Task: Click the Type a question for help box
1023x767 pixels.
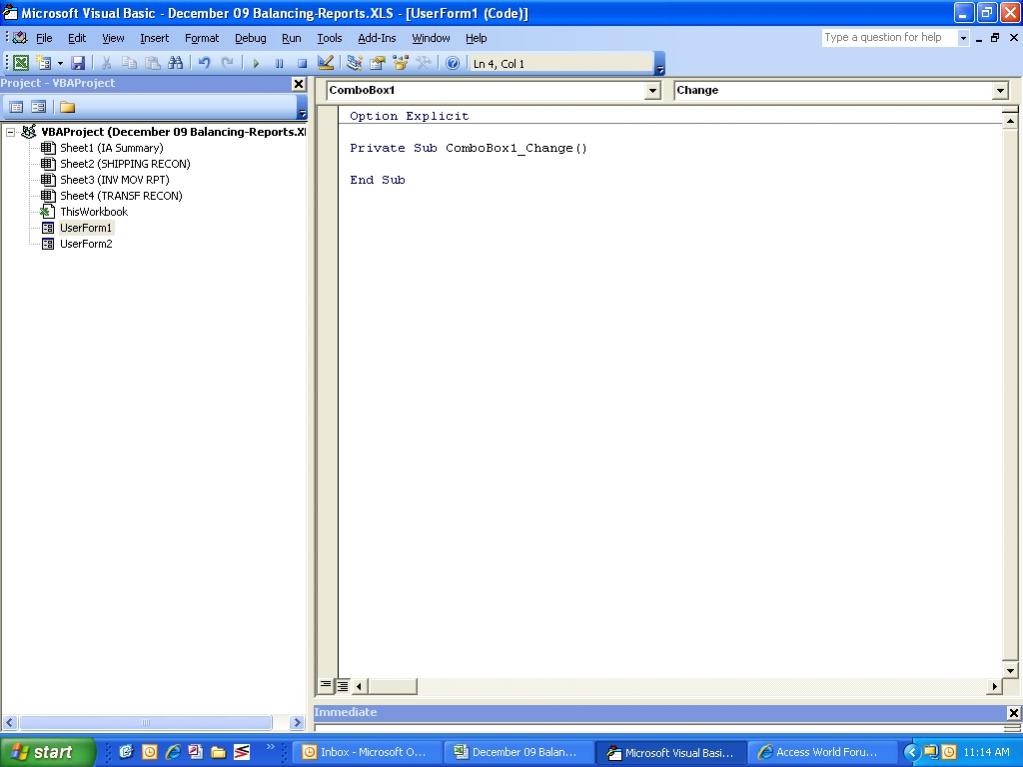Action: pyautogui.click(x=888, y=38)
